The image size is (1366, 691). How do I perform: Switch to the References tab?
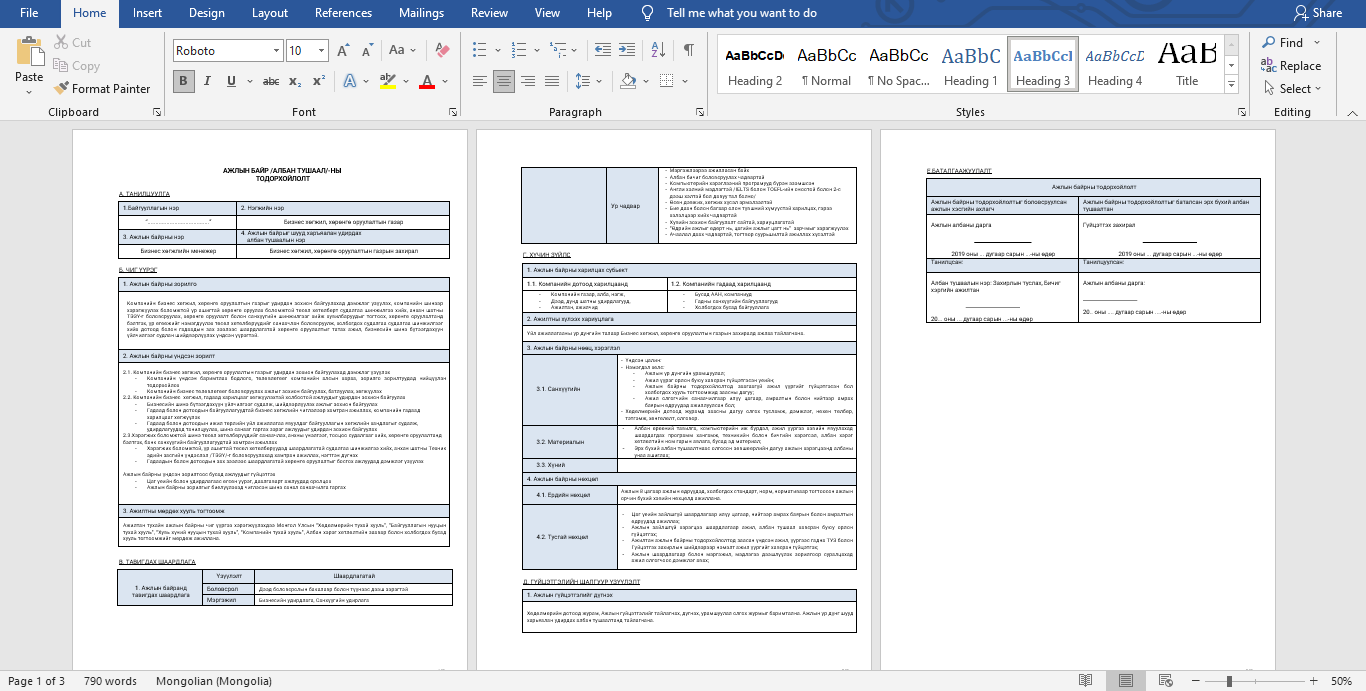tap(343, 13)
